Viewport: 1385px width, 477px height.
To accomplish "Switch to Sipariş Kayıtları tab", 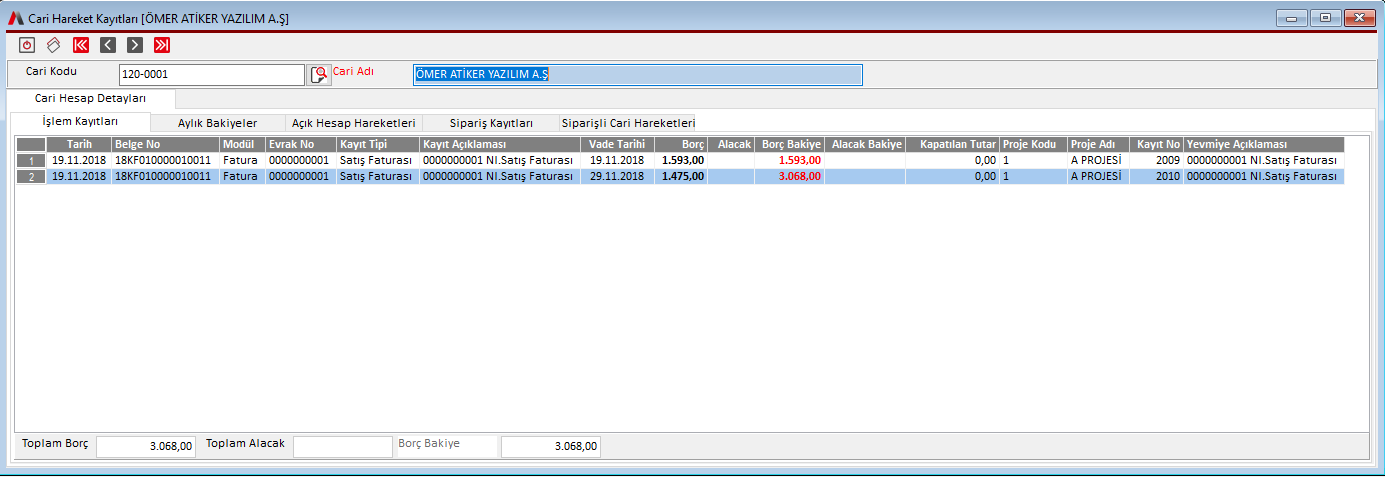I will point(491,123).
